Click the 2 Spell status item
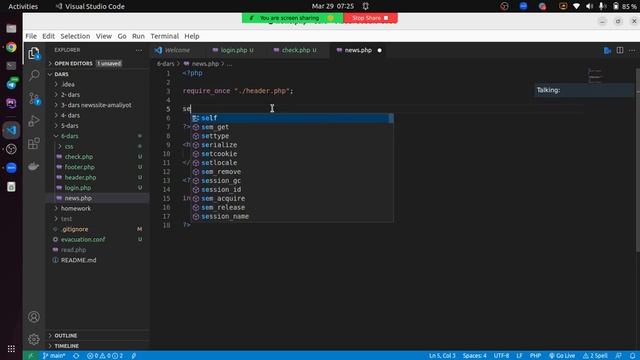 point(595,356)
